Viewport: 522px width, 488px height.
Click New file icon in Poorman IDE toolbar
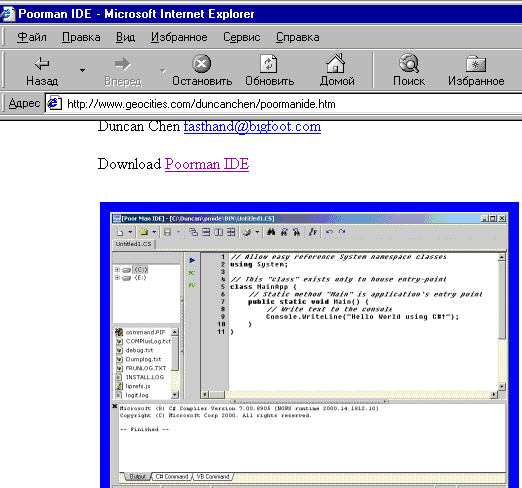tap(120, 232)
